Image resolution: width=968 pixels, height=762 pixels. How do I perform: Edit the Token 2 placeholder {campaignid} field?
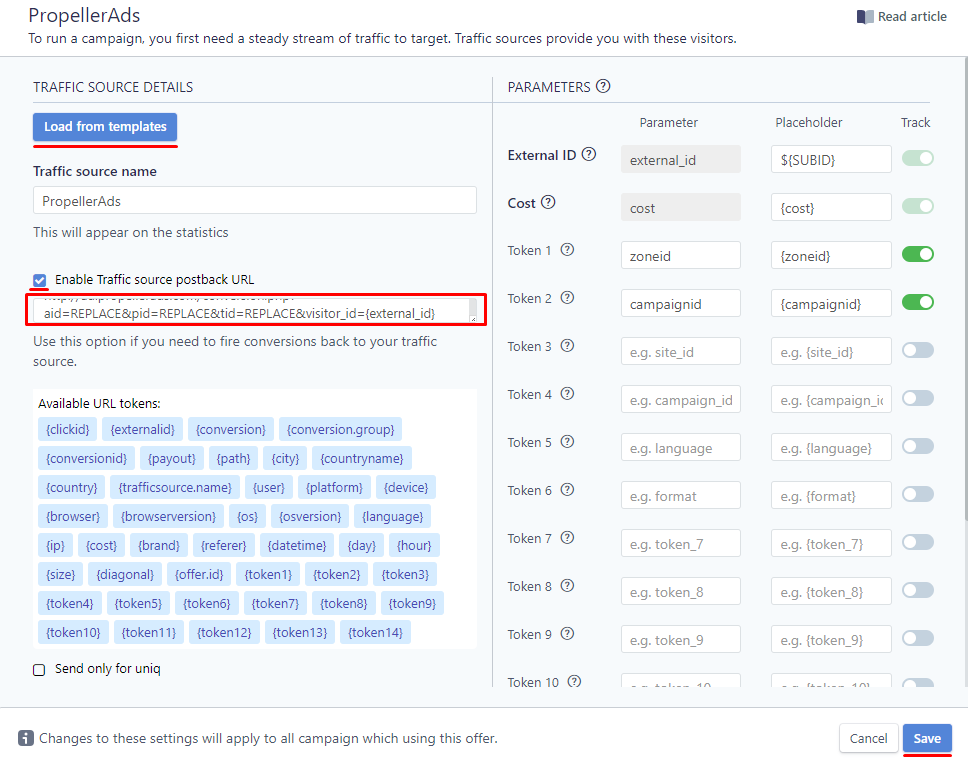coord(831,303)
